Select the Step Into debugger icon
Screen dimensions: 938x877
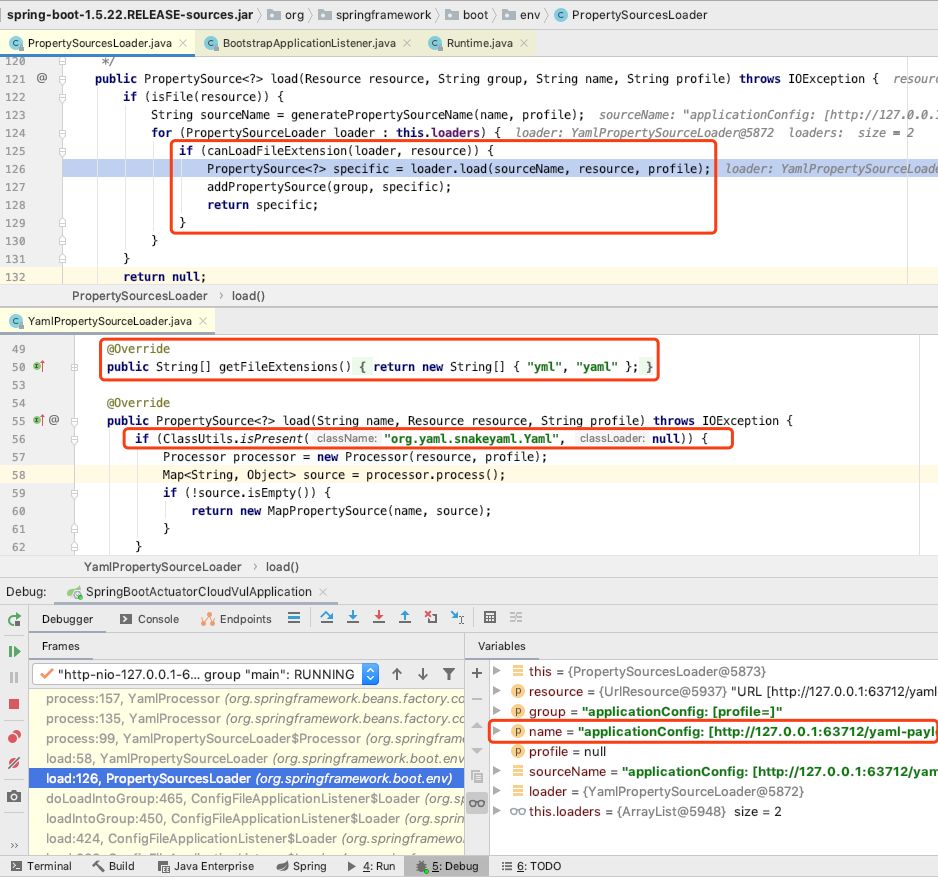(x=354, y=617)
